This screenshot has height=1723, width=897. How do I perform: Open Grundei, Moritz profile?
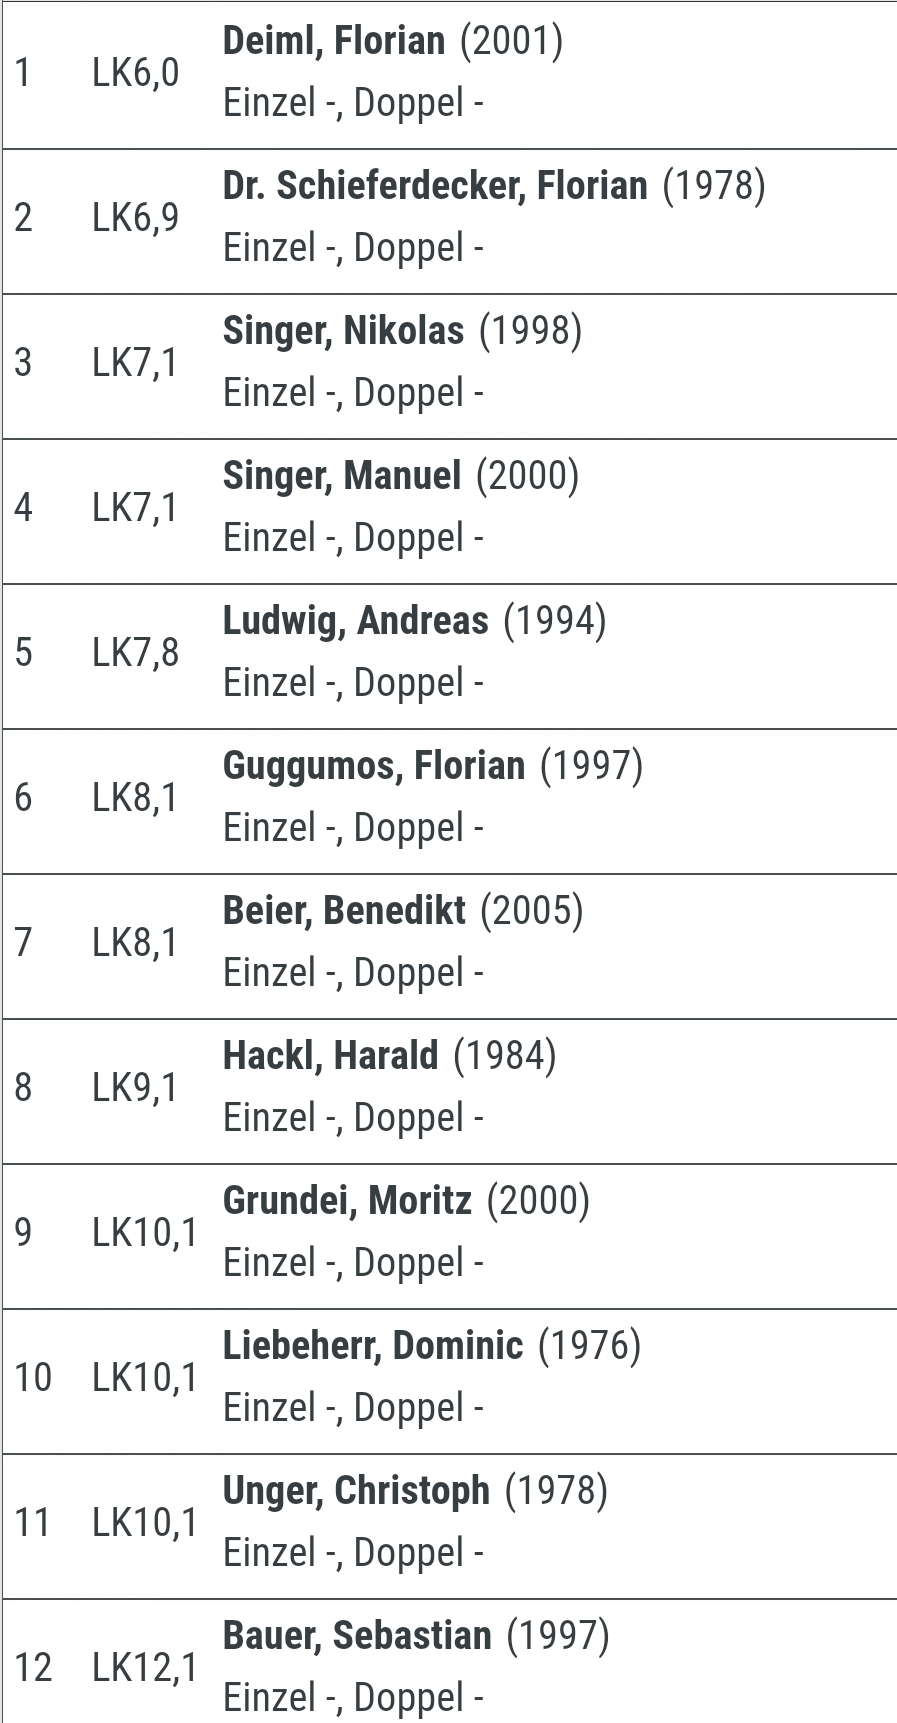click(347, 1201)
